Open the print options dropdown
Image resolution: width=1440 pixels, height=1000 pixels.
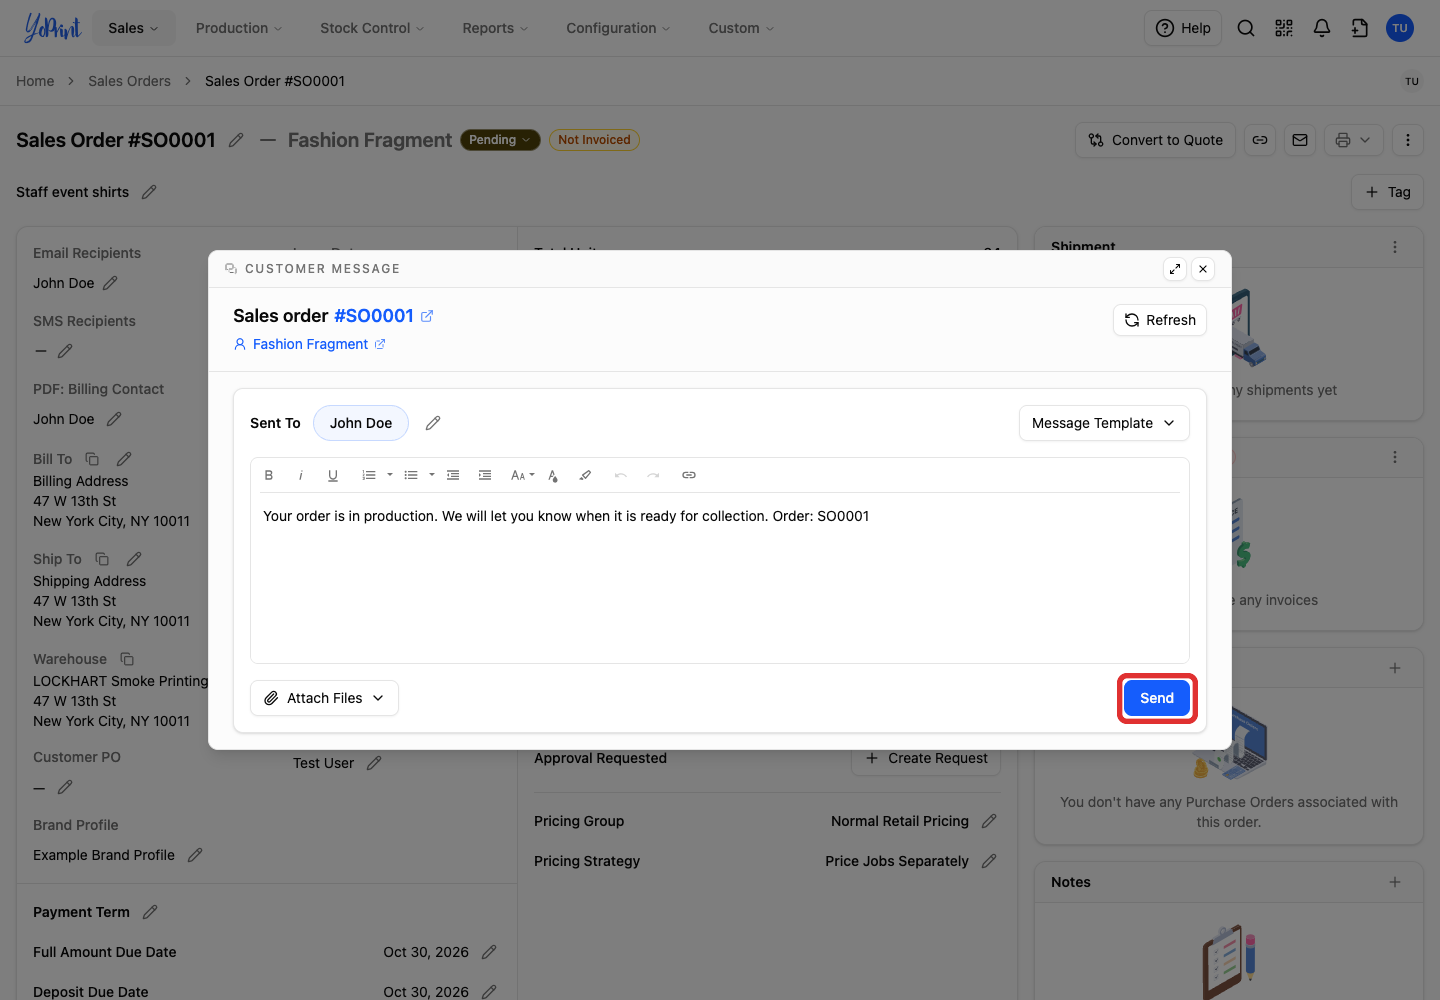pos(1354,140)
